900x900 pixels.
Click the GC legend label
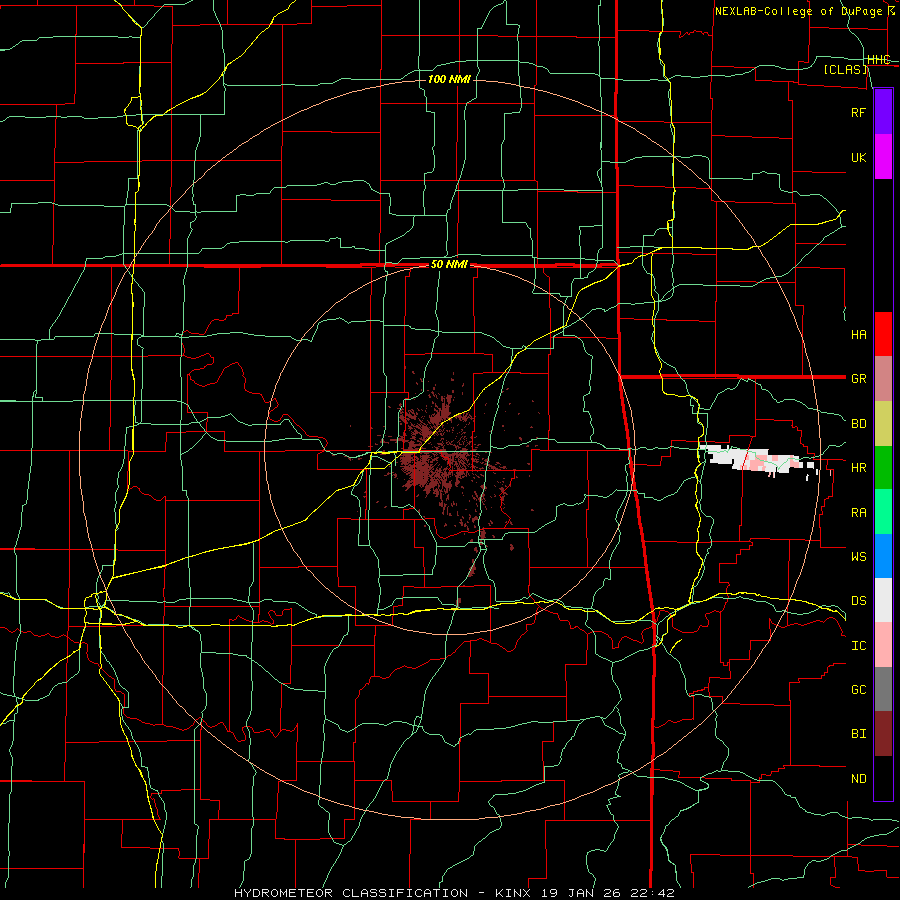click(x=858, y=690)
